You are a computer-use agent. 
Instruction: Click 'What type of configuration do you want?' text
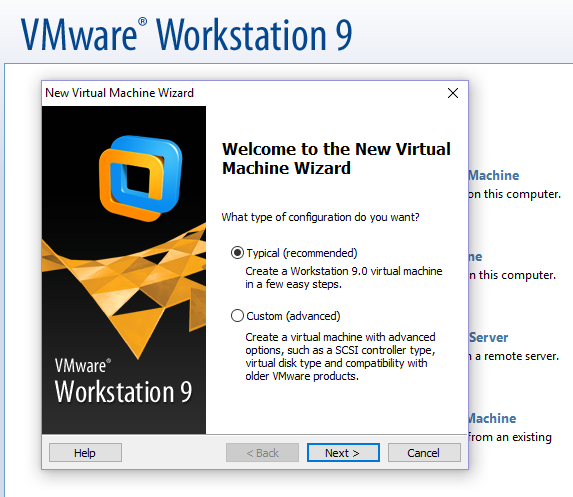(x=320, y=217)
